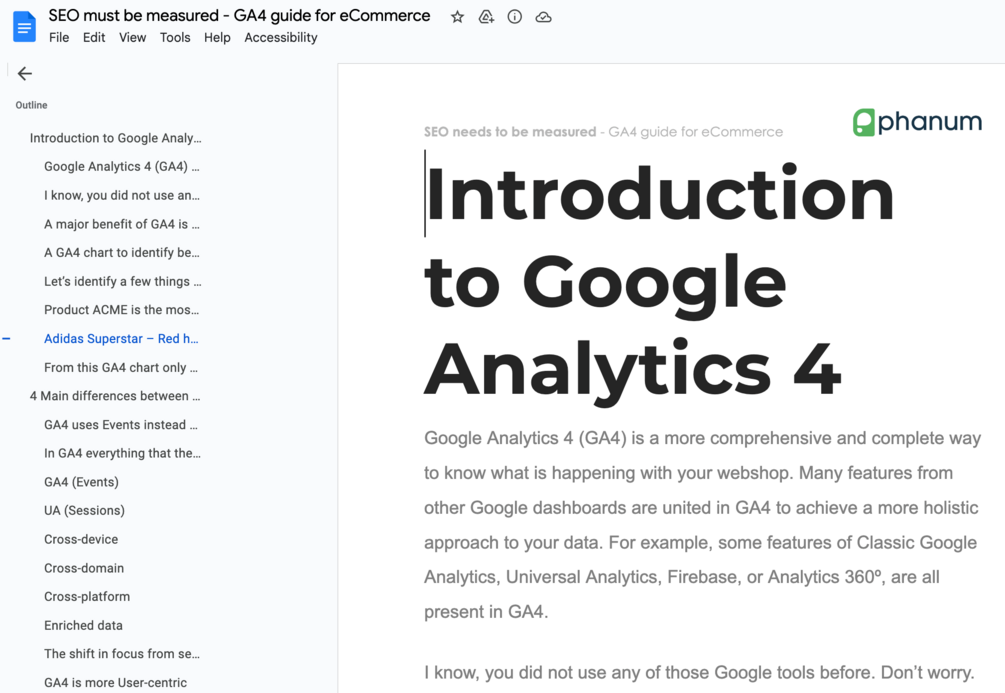This screenshot has width=1005, height=693.
Task: Check the cloud save status icon
Action: click(x=544, y=17)
